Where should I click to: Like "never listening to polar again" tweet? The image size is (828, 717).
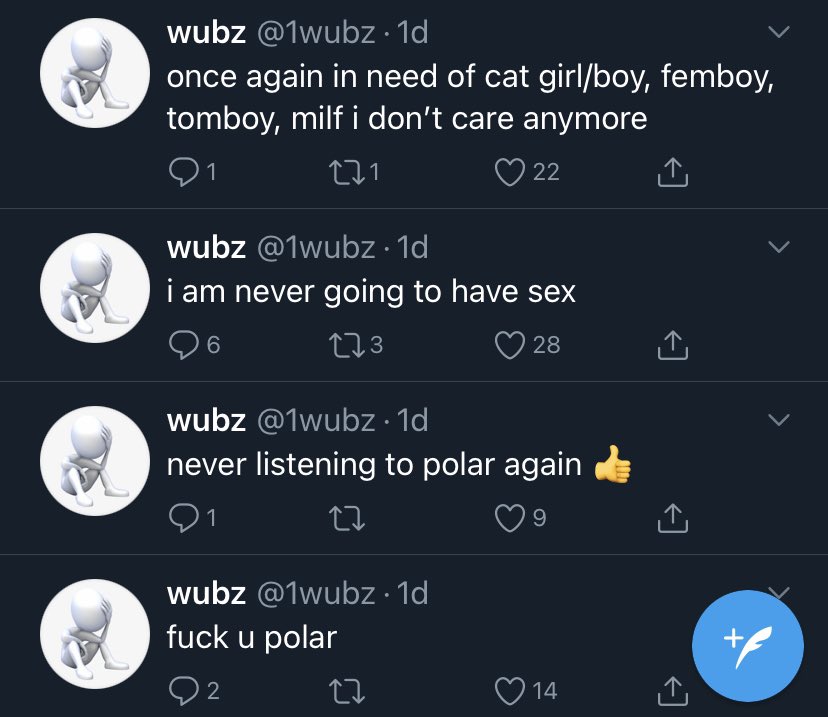(510, 517)
